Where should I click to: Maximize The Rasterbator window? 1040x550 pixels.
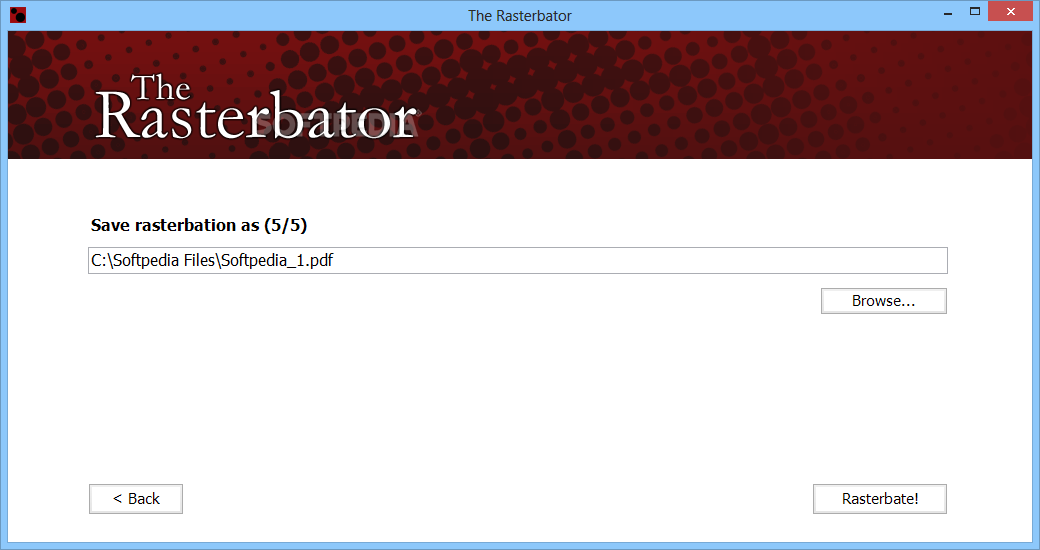(x=974, y=11)
